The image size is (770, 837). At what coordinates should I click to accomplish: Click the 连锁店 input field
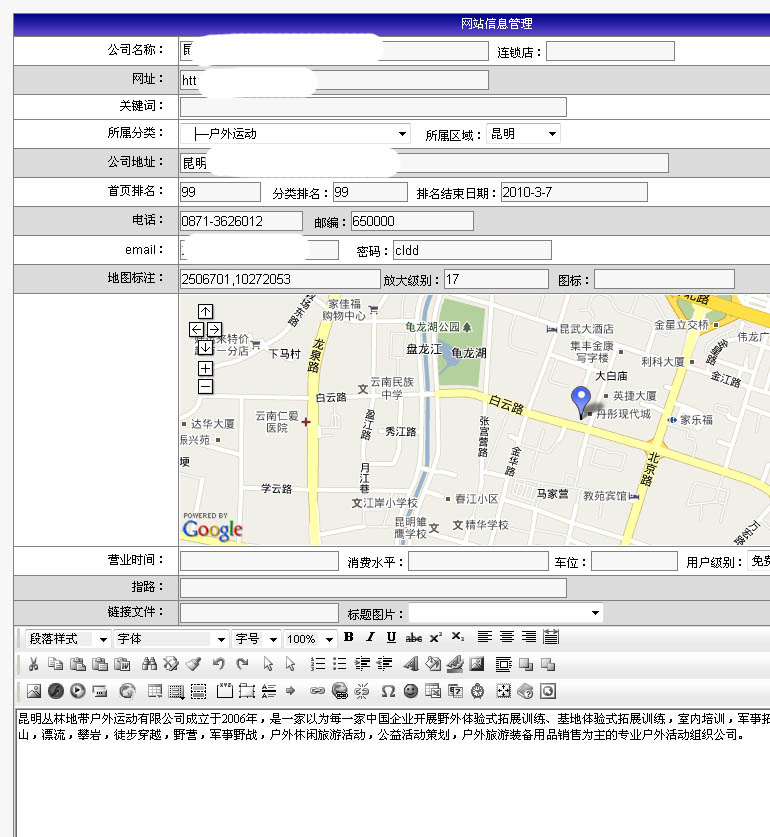pos(610,51)
